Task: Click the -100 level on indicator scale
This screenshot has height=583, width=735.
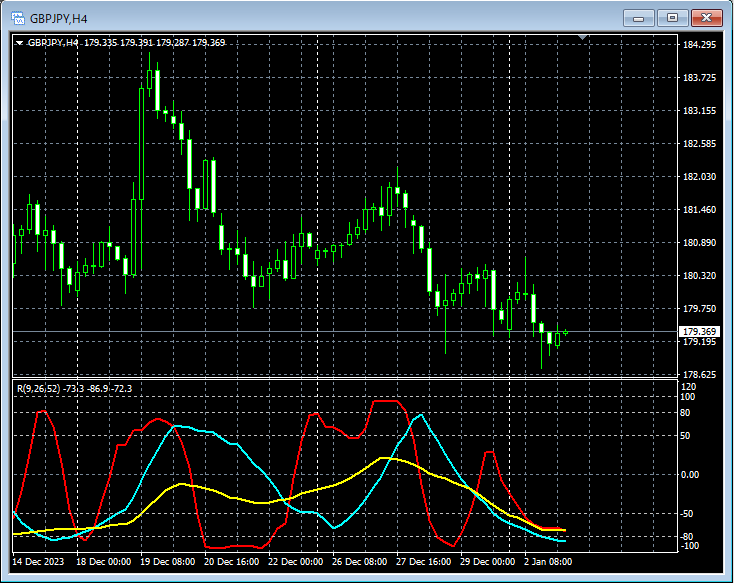Action: [689, 546]
